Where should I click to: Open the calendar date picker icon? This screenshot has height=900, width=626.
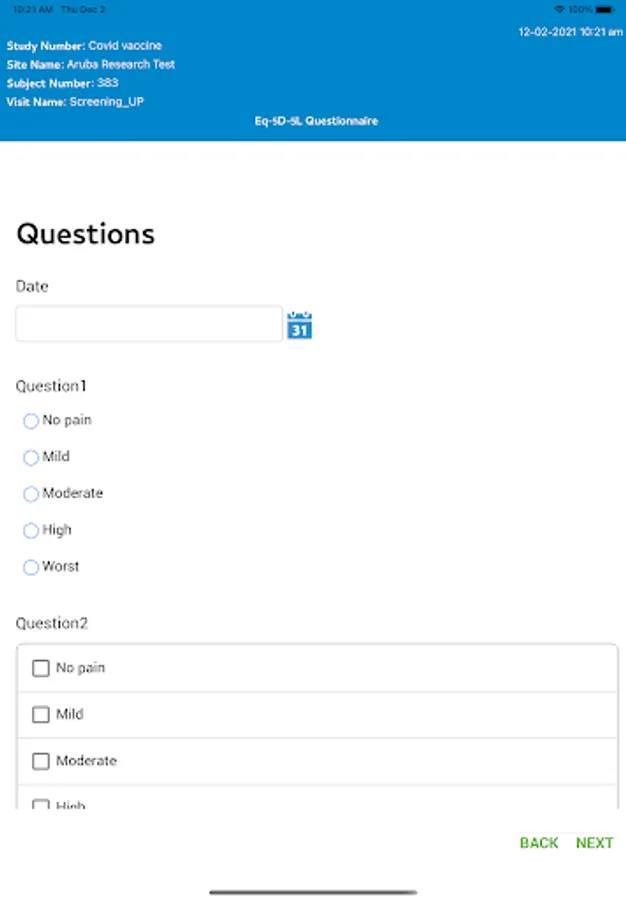coord(299,325)
